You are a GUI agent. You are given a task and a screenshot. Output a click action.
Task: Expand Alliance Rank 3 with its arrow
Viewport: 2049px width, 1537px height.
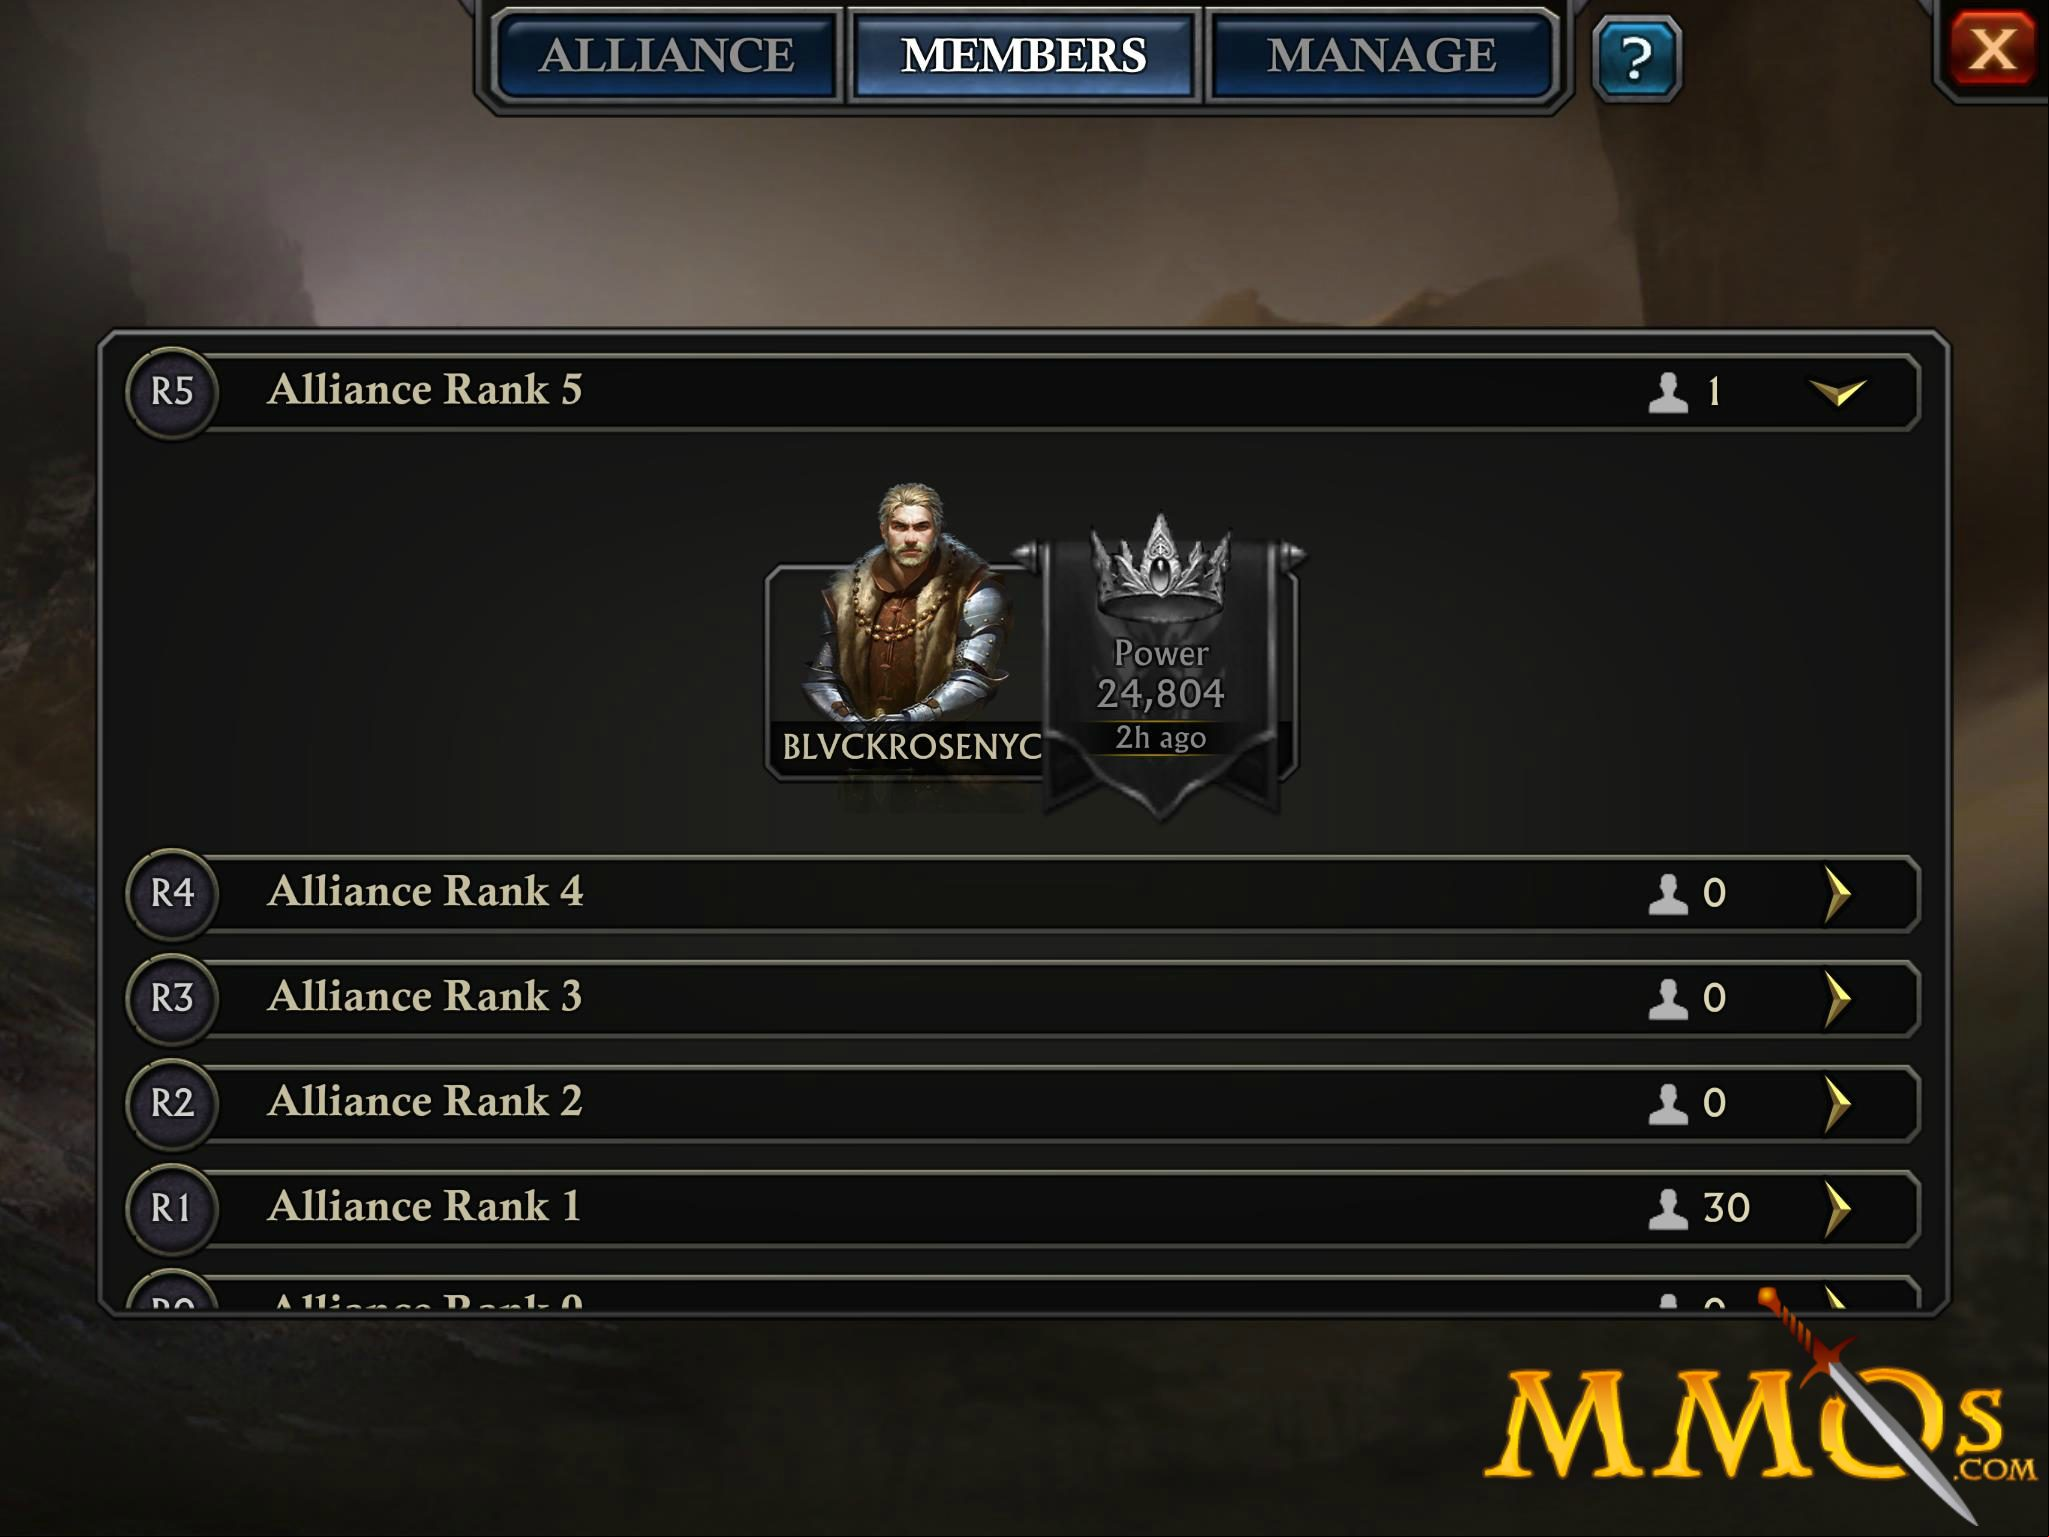point(1837,998)
